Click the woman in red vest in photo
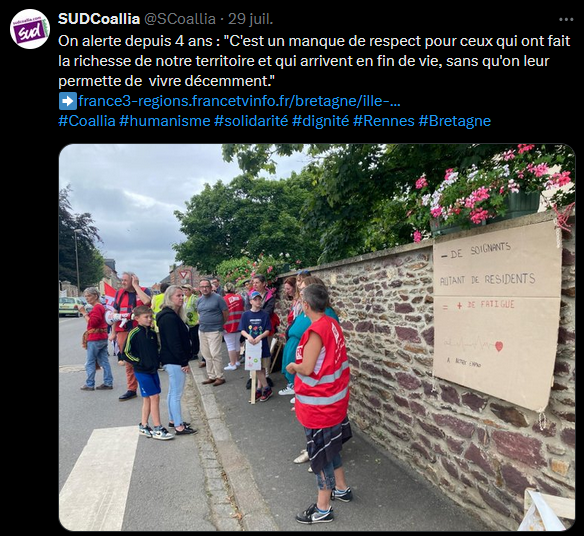584x536 pixels. click(x=322, y=384)
